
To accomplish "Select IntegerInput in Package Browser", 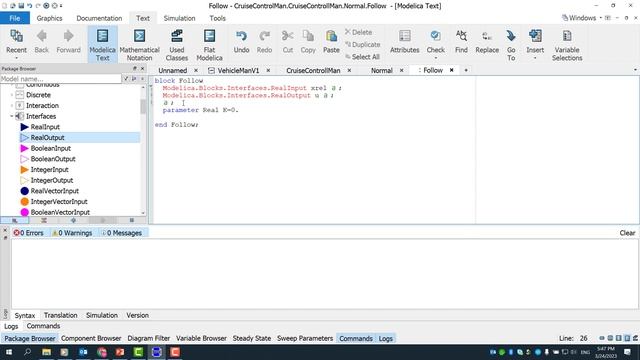I will pyautogui.click(x=49, y=169).
